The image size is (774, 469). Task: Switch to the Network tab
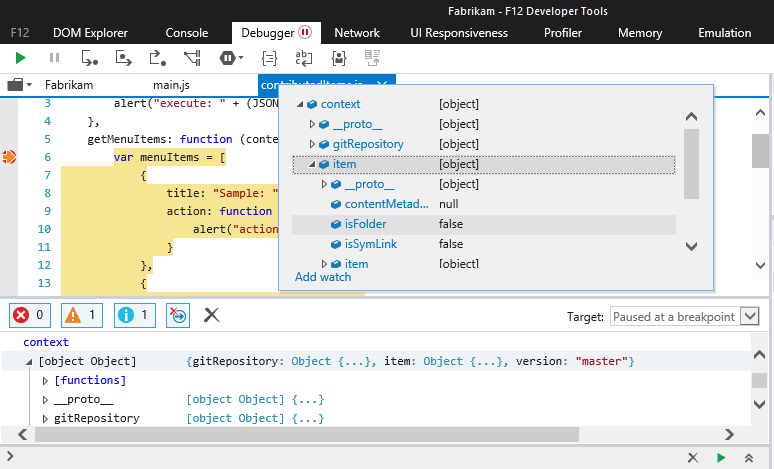357,33
